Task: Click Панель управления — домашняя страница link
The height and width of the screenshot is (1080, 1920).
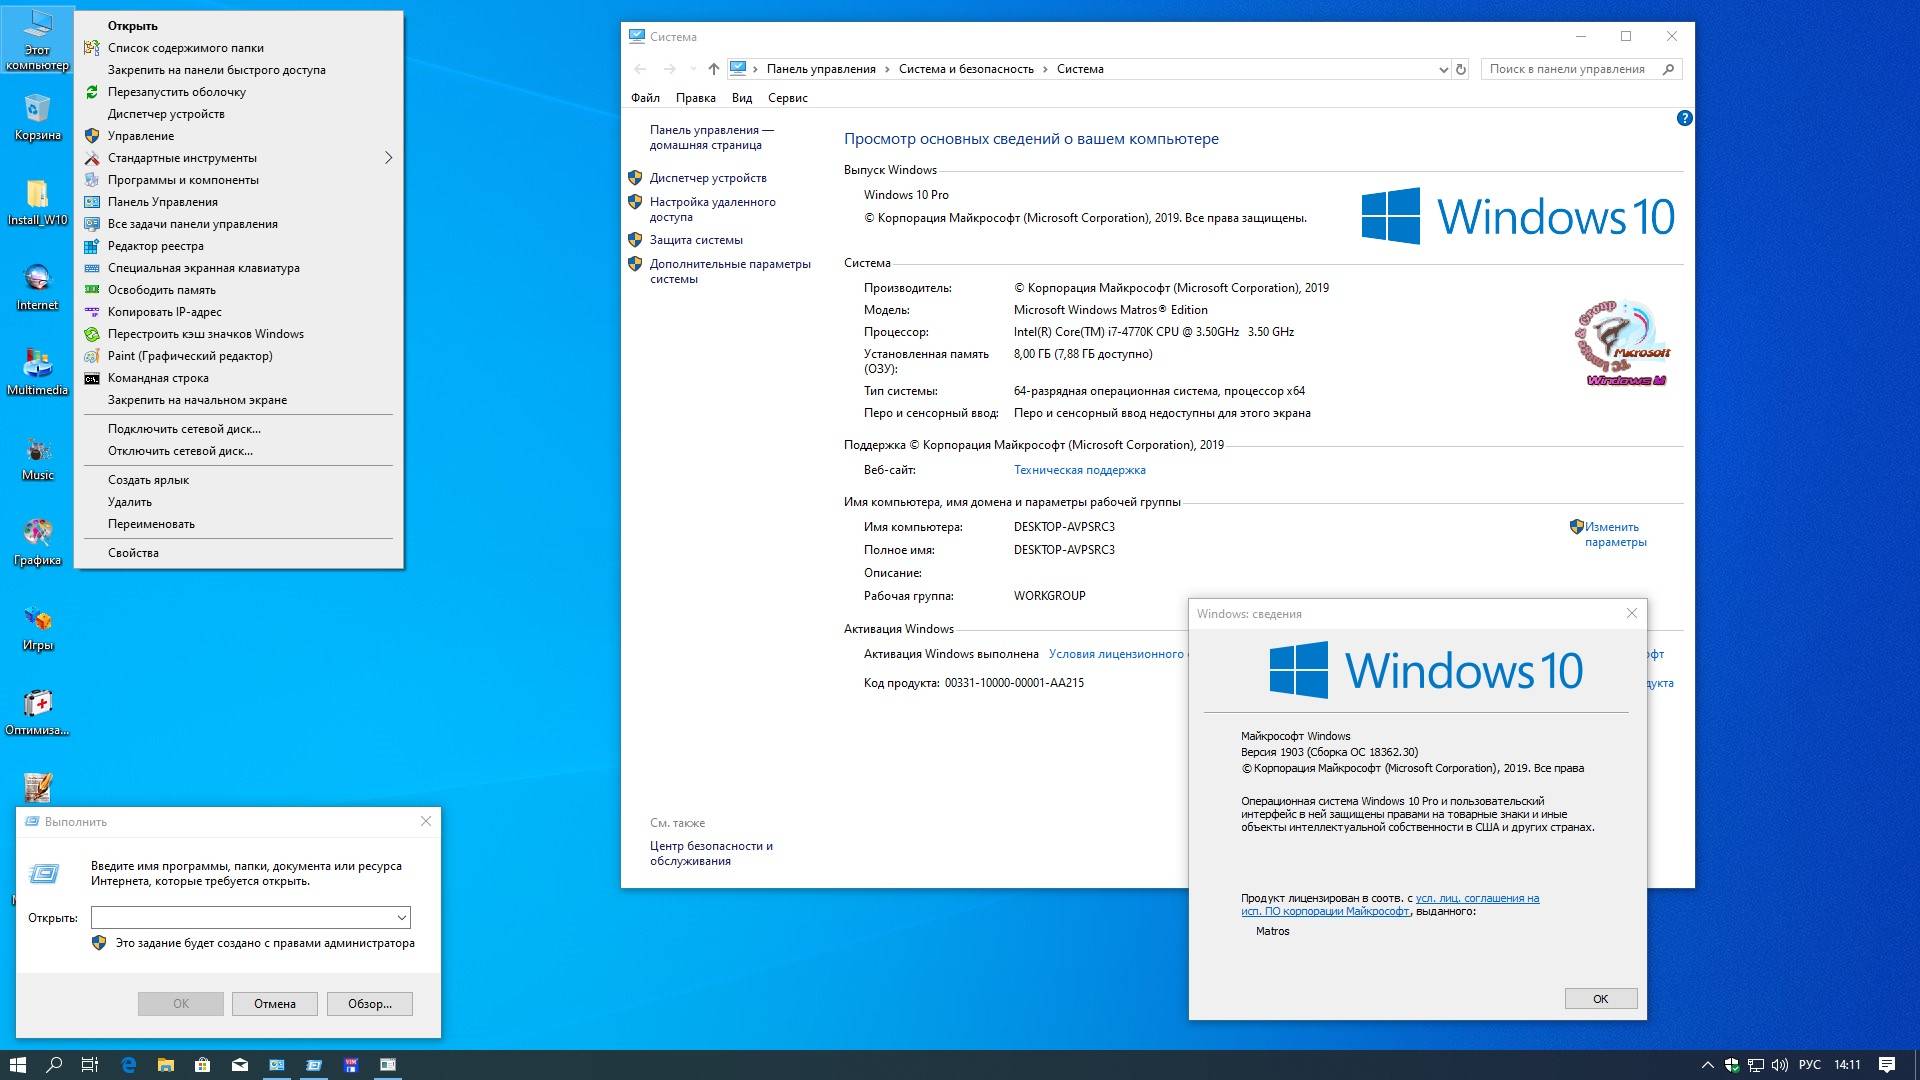Action: point(711,137)
